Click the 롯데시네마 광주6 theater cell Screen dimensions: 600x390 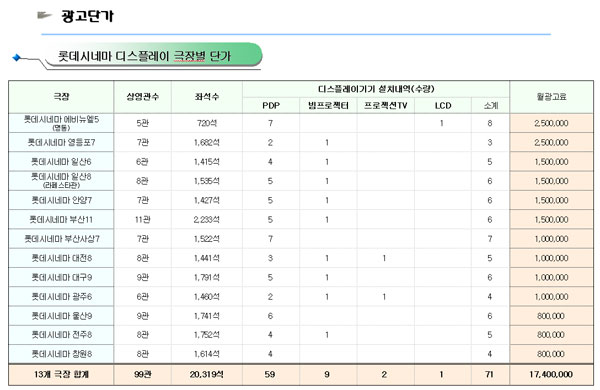click(61, 297)
